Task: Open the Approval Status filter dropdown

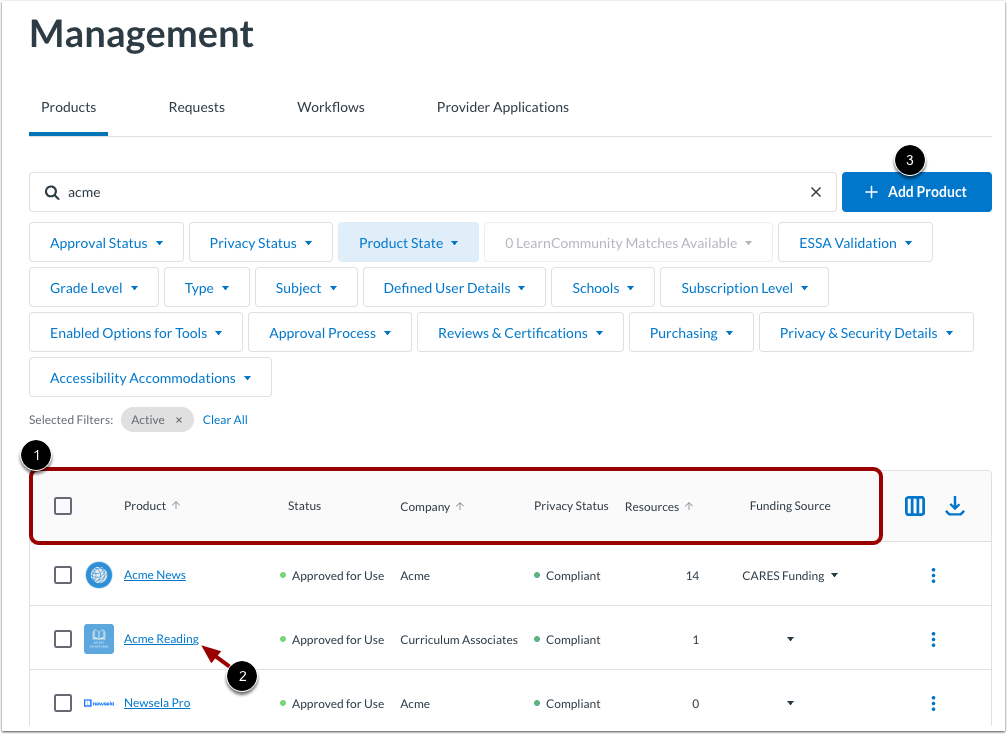Action: click(x=105, y=242)
